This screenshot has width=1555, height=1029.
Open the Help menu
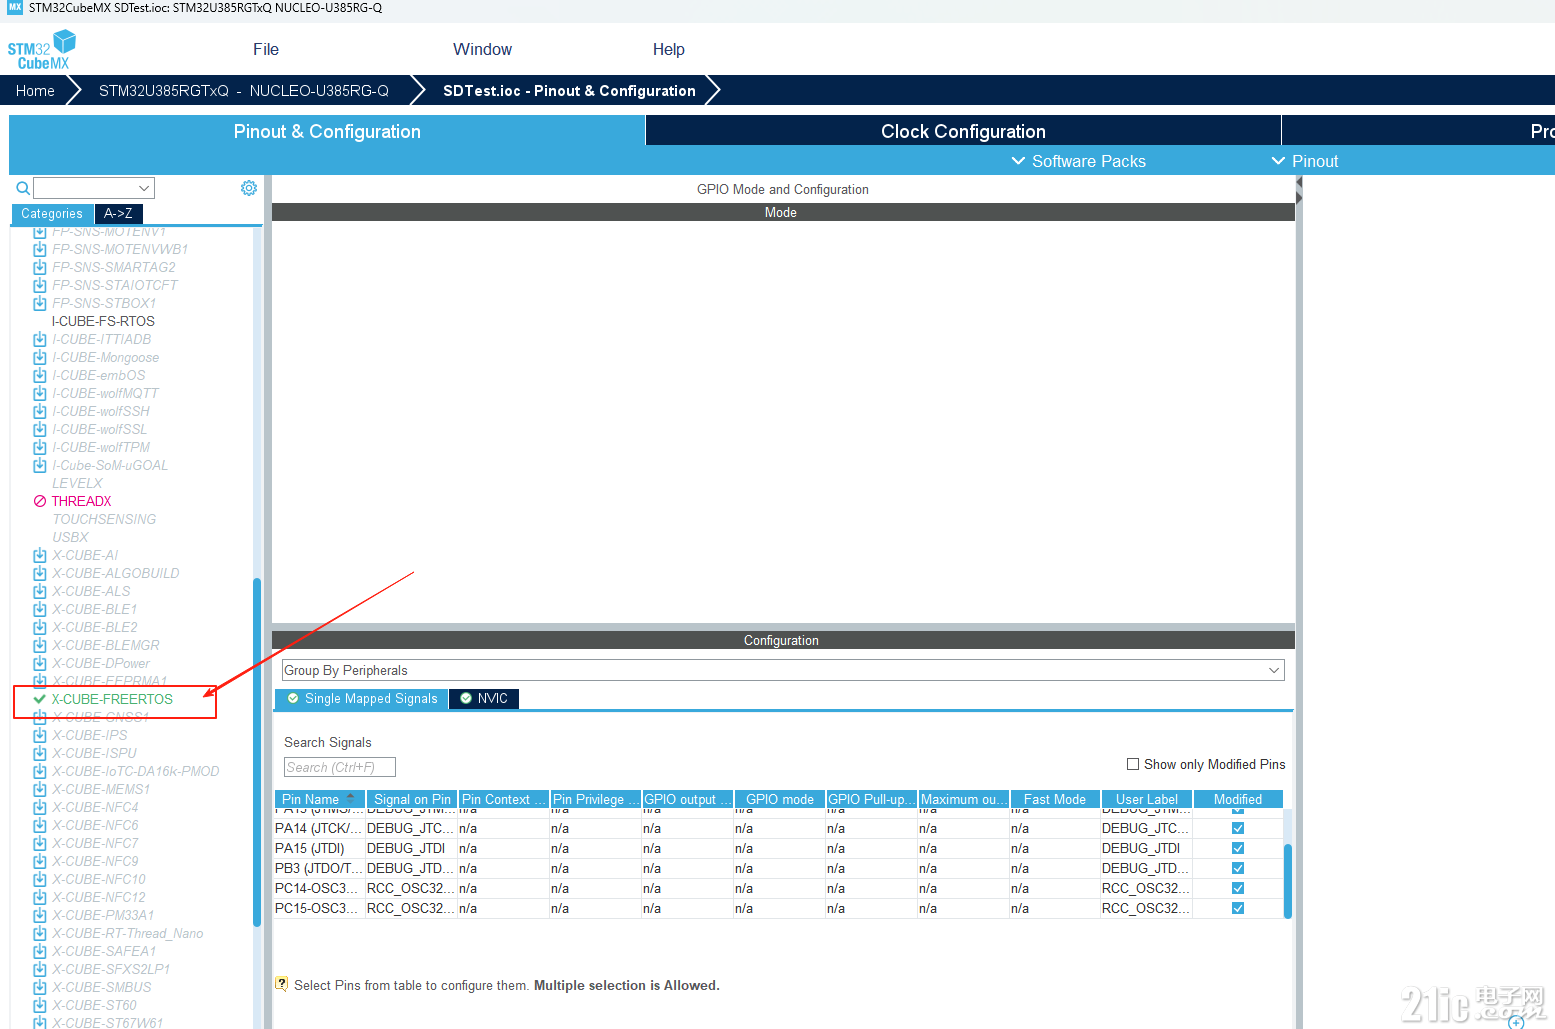point(669,49)
